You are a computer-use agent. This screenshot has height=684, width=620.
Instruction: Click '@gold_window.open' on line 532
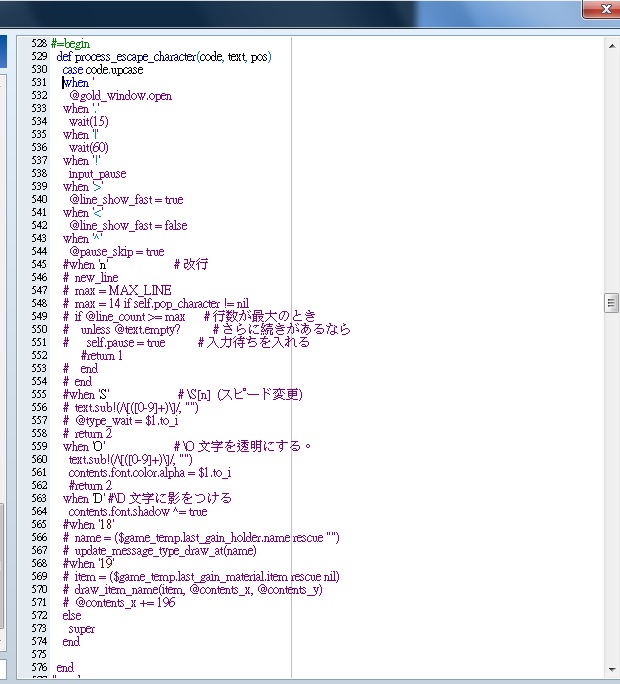(120, 96)
